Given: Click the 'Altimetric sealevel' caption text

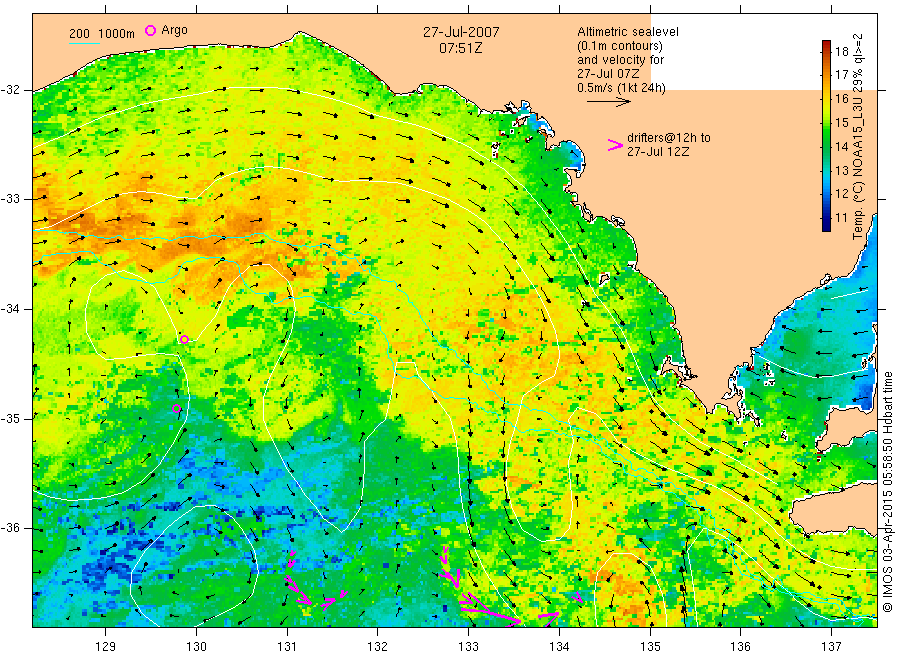Looking at the screenshot, I should click(x=628, y=32).
